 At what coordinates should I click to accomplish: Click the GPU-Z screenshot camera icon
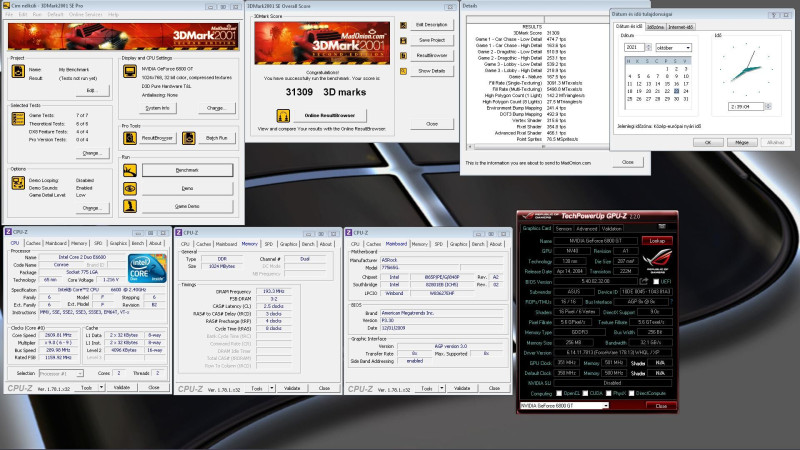pyautogui.click(x=662, y=226)
